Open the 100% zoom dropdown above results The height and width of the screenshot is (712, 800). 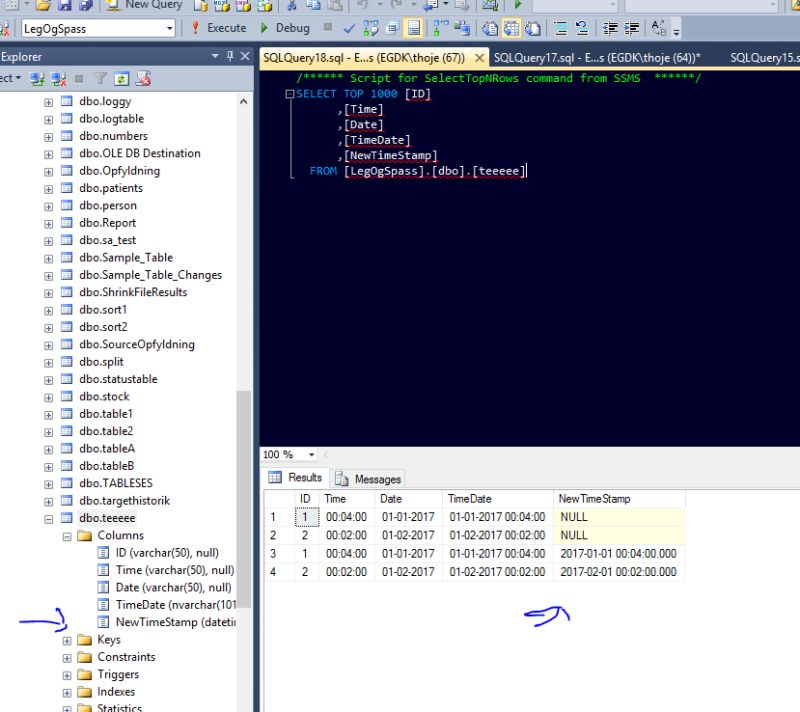pos(311,454)
